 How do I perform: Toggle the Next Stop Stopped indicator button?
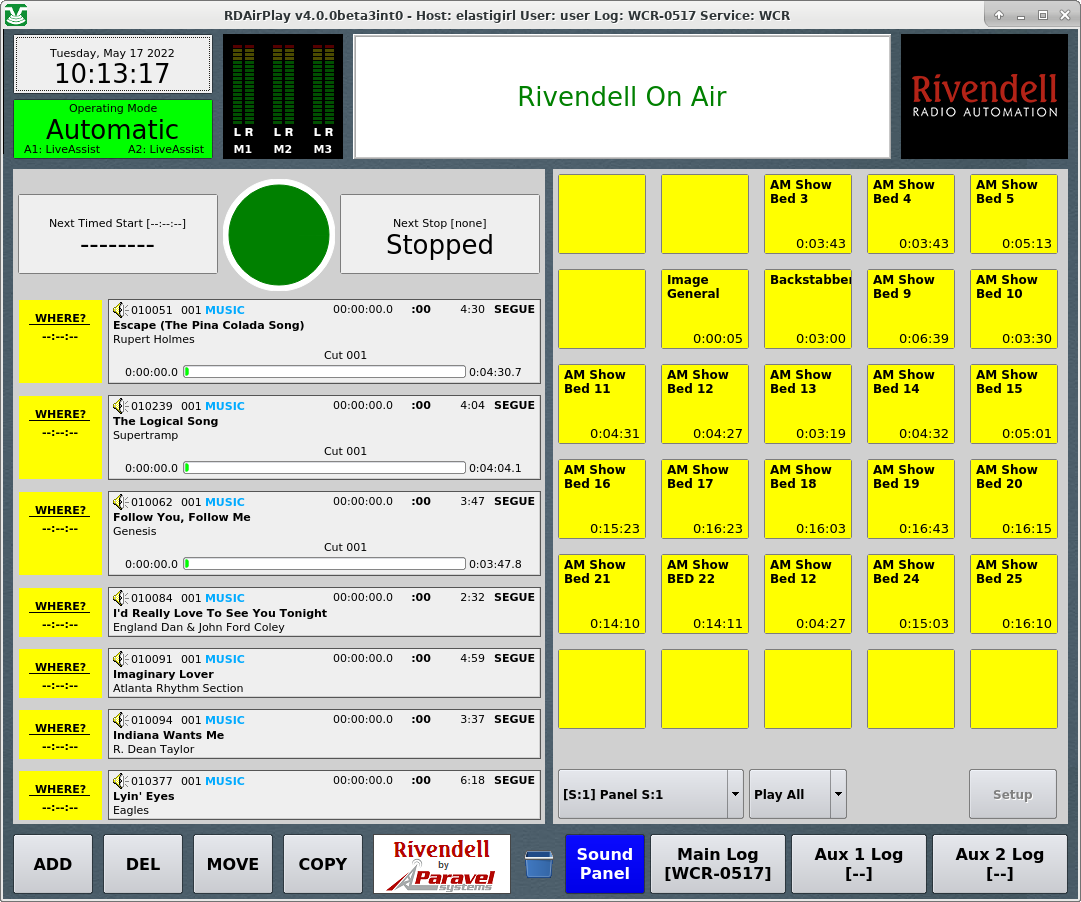tap(439, 234)
